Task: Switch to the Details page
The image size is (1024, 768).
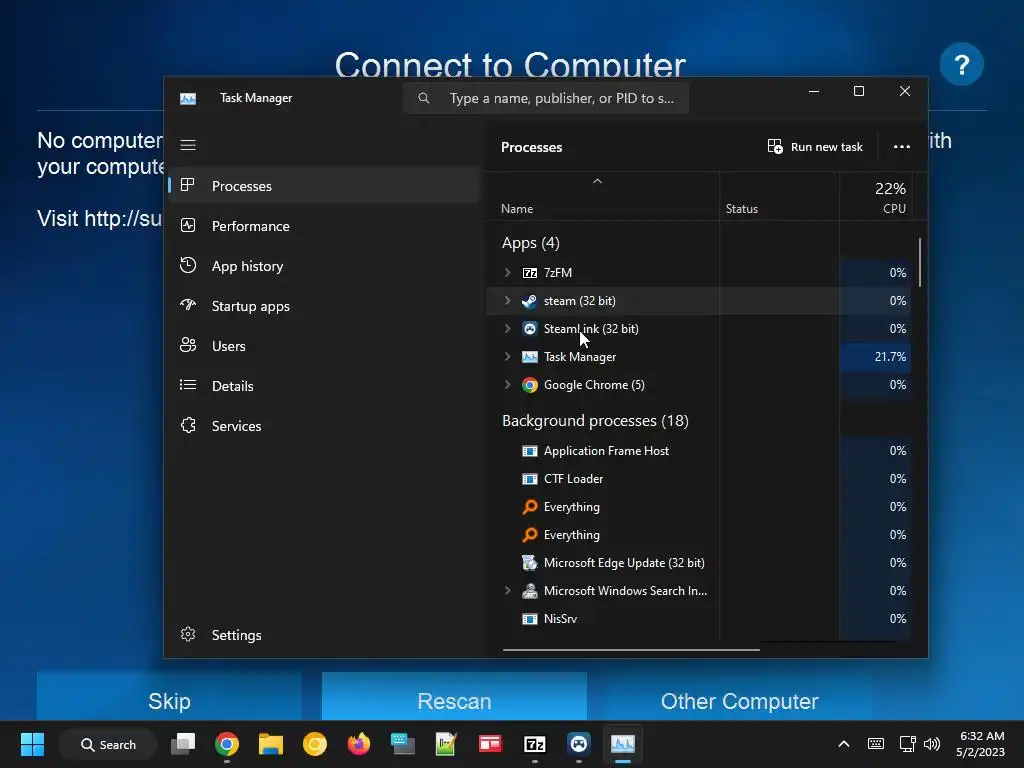Action: (x=325, y=385)
